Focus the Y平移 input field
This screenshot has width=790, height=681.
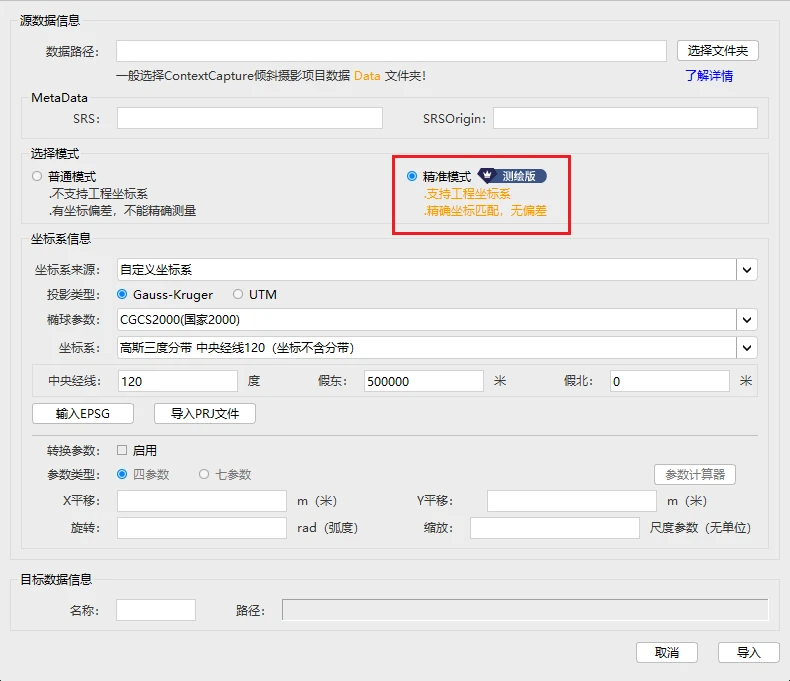click(x=572, y=501)
